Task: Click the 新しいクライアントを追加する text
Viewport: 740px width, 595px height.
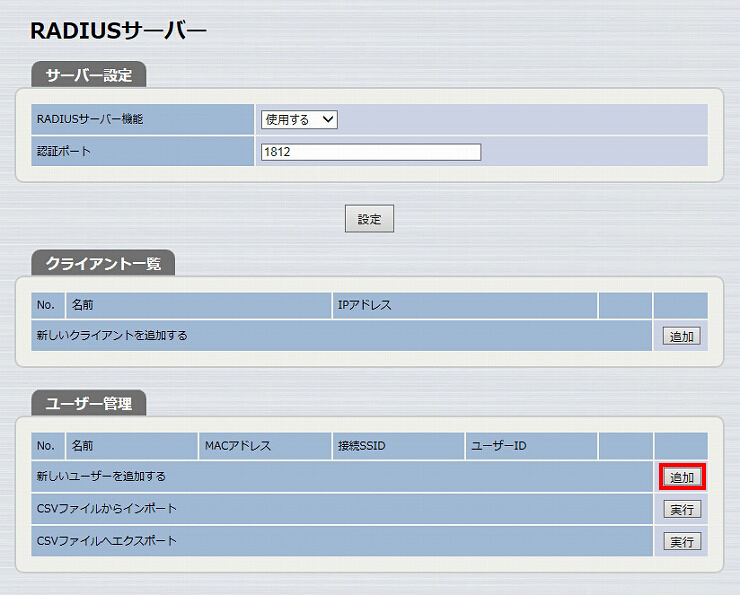Action: (112, 335)
